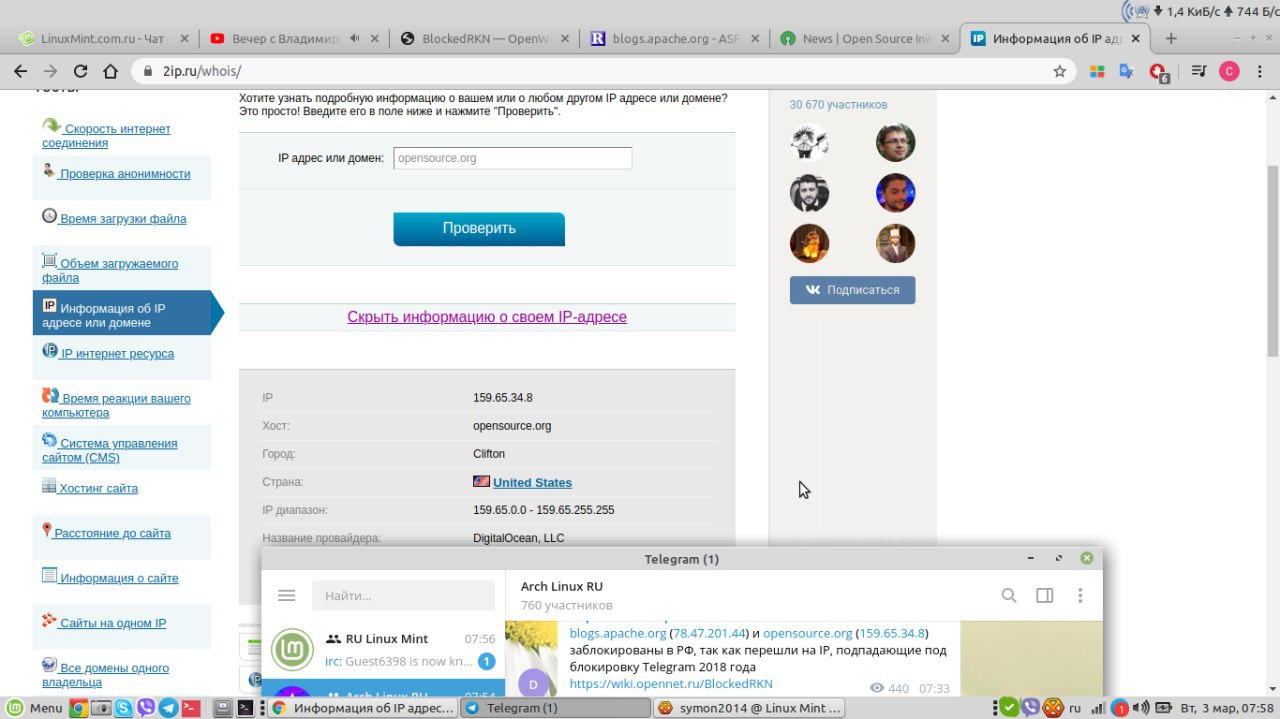Open Все домены одного владельца link

point(106,675)
